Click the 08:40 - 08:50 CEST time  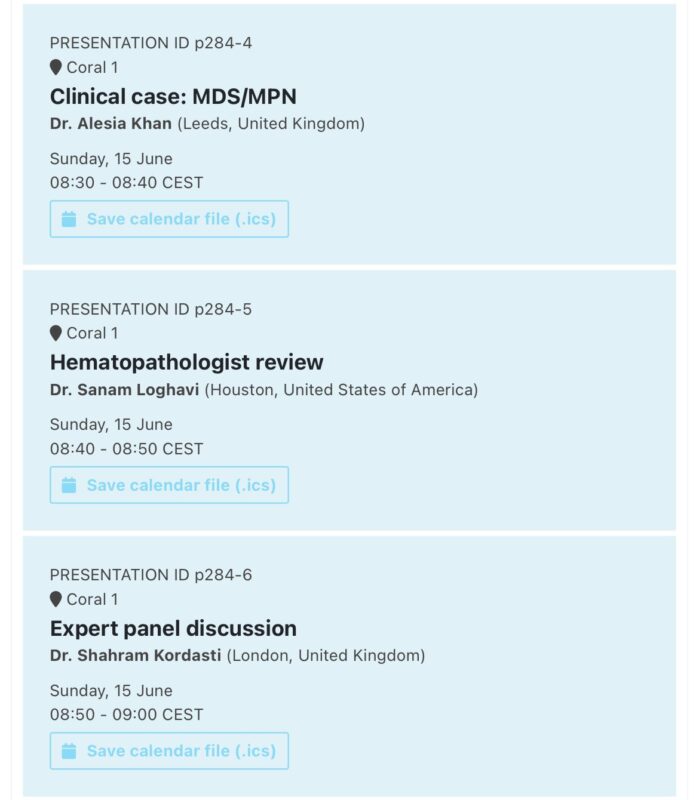point(127,449)
